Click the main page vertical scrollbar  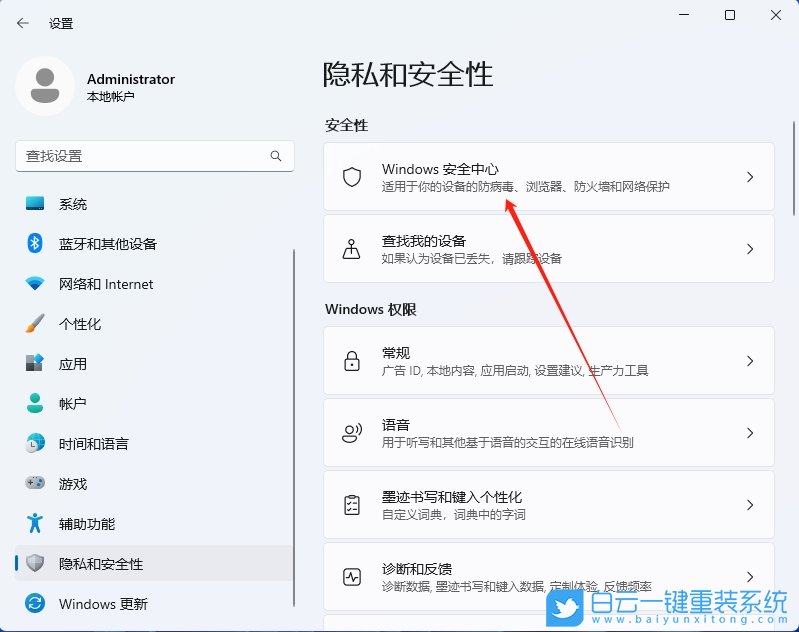(x=793, y=168)
